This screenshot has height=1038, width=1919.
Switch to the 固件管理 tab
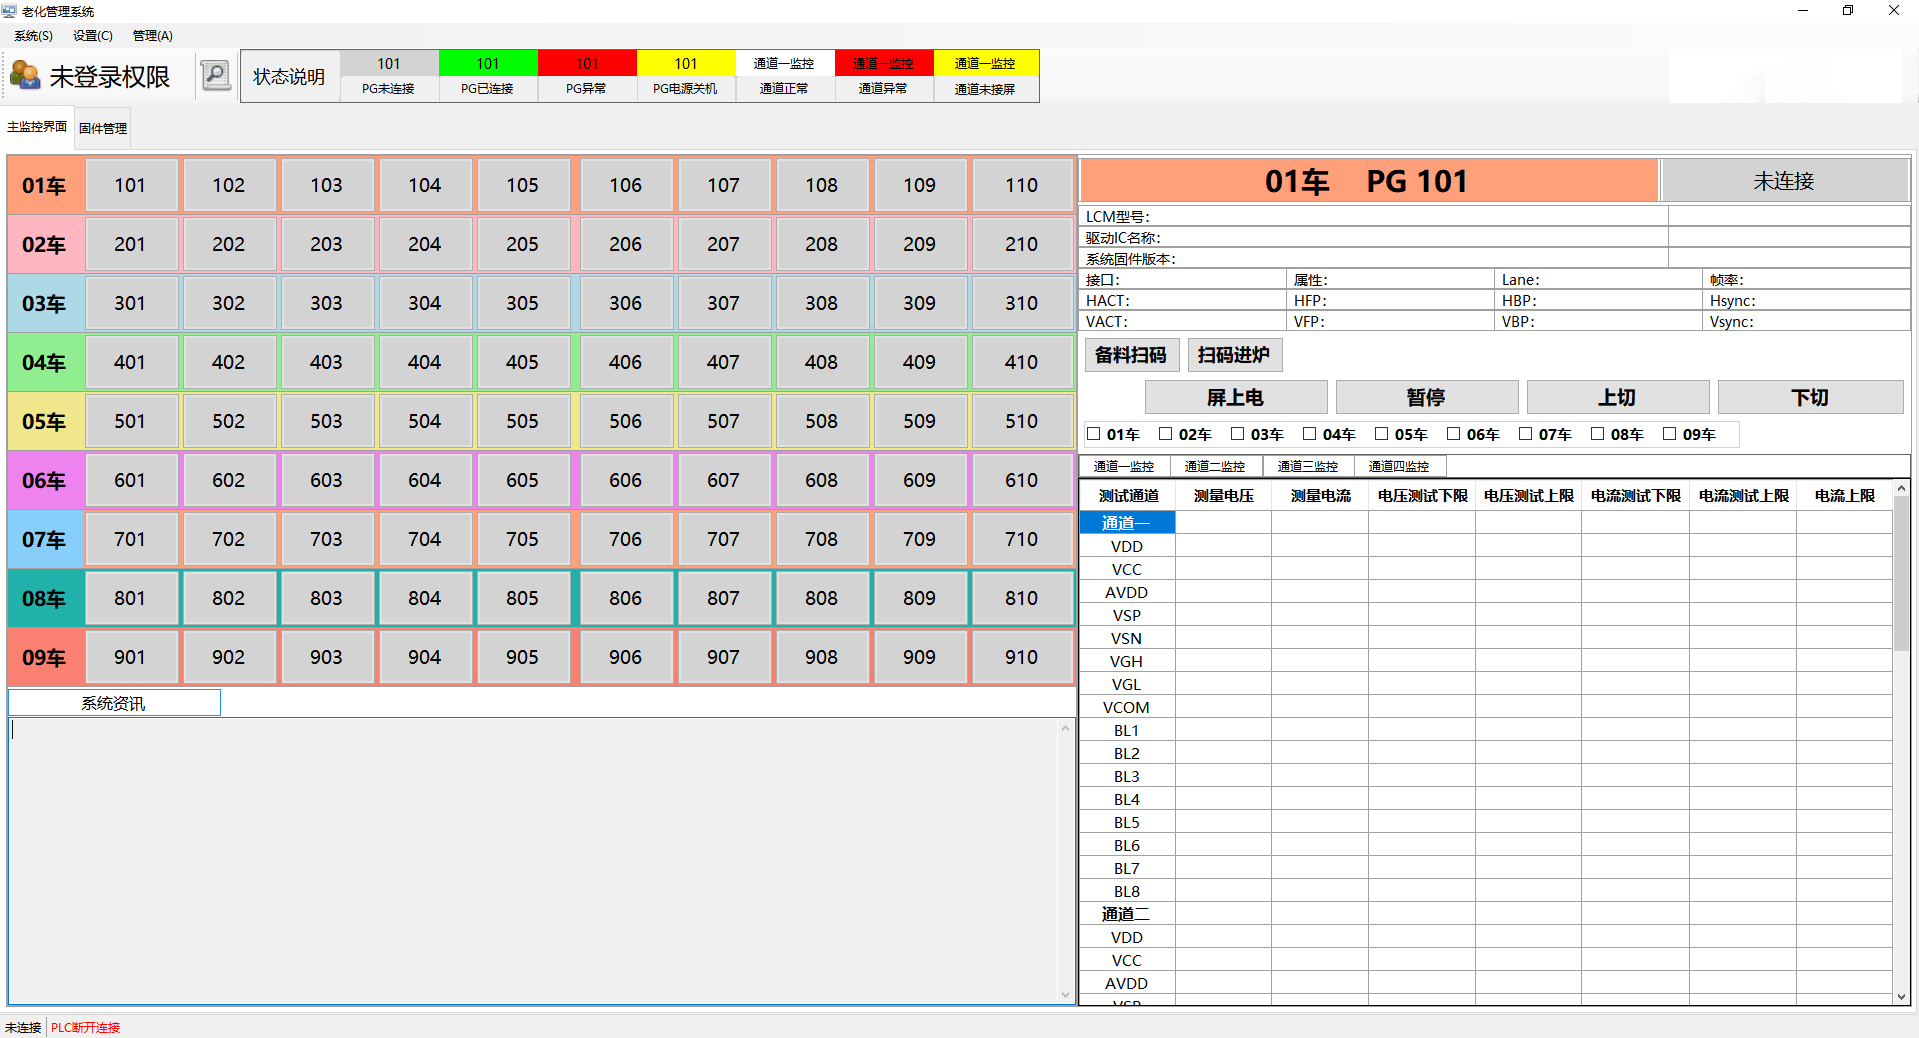click(x=103, y=128)
